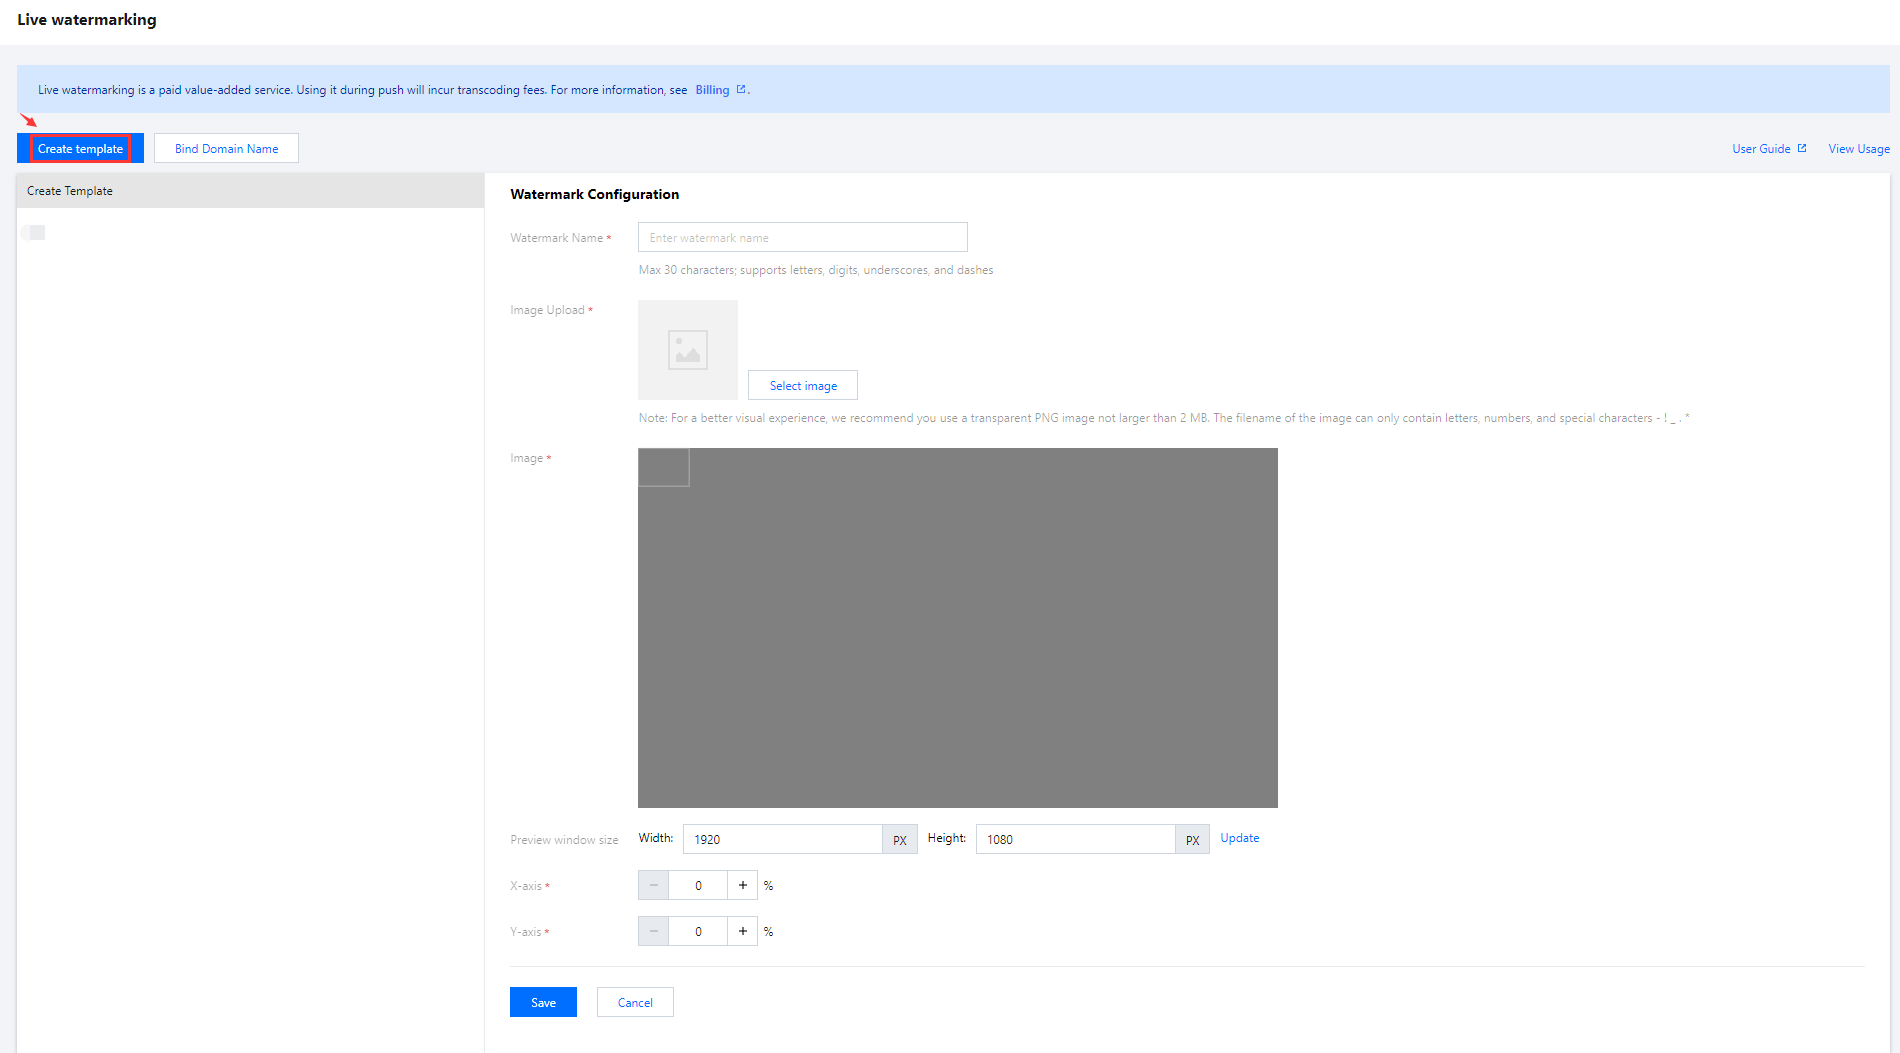The width and height of the screenshot is (1900, 1053).
Task: Cancel the watermark configuration
Action: pos(635,1002)
